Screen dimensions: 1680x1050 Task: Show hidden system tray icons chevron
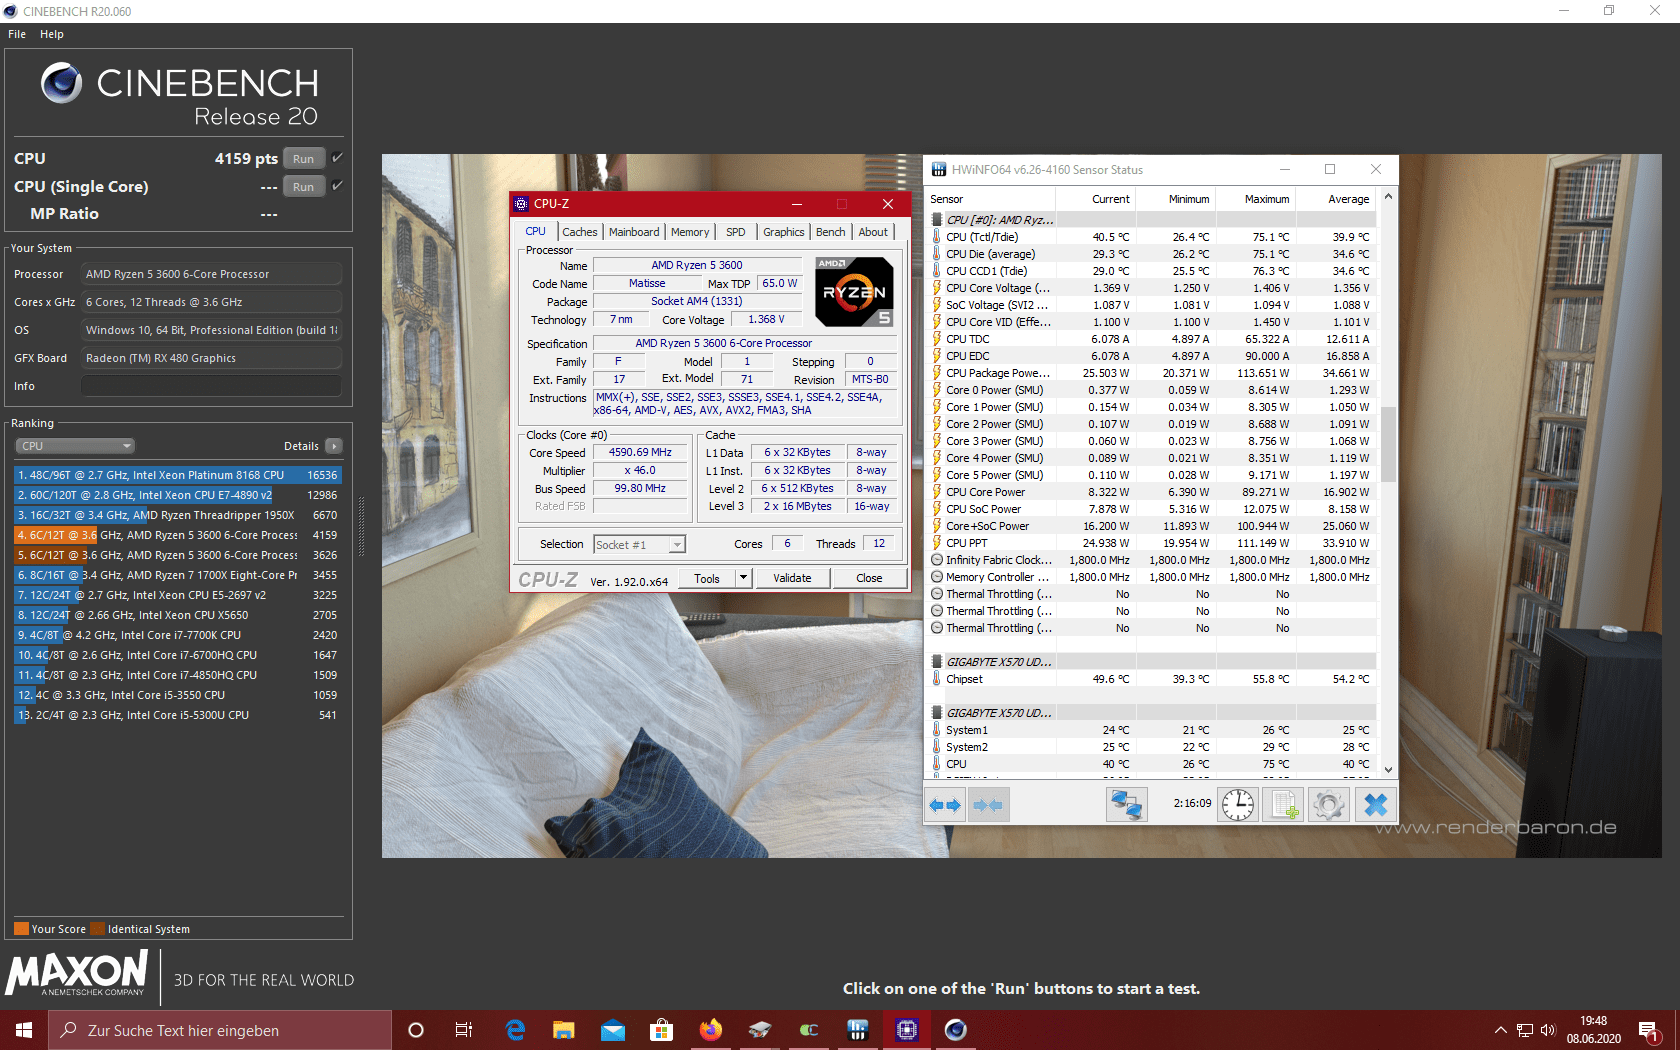(1500, 1030)
